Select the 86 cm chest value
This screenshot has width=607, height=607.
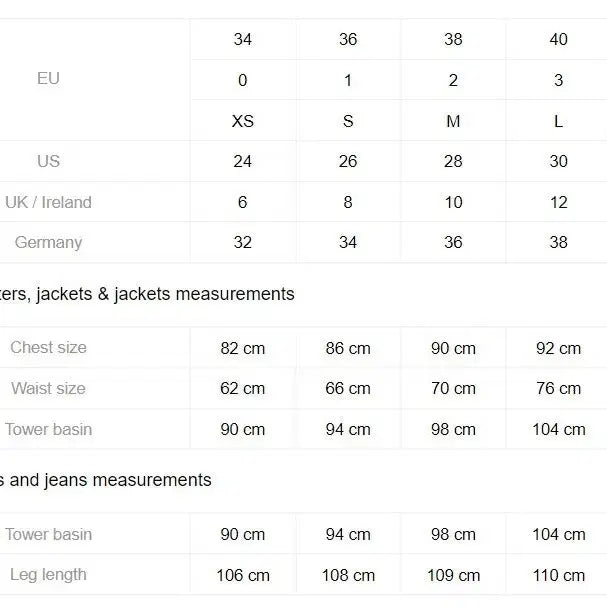tap(348, 348)
